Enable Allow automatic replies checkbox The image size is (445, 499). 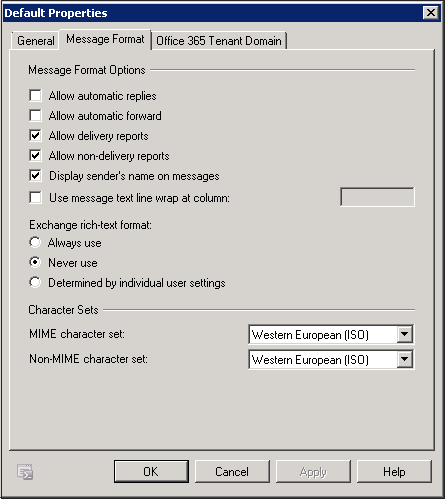point(35,95)
